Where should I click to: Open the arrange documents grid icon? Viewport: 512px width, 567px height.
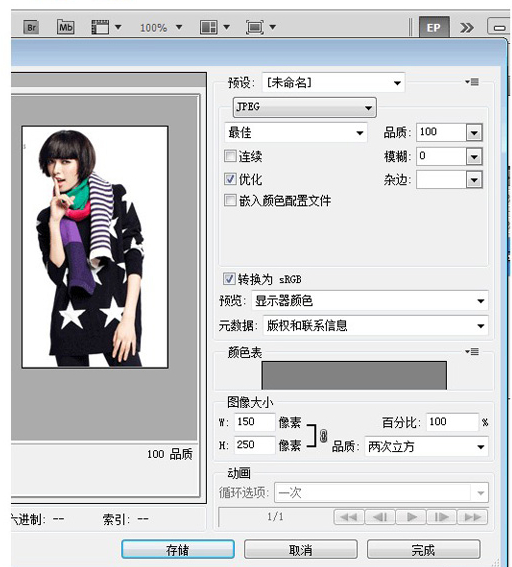point(209,27)
